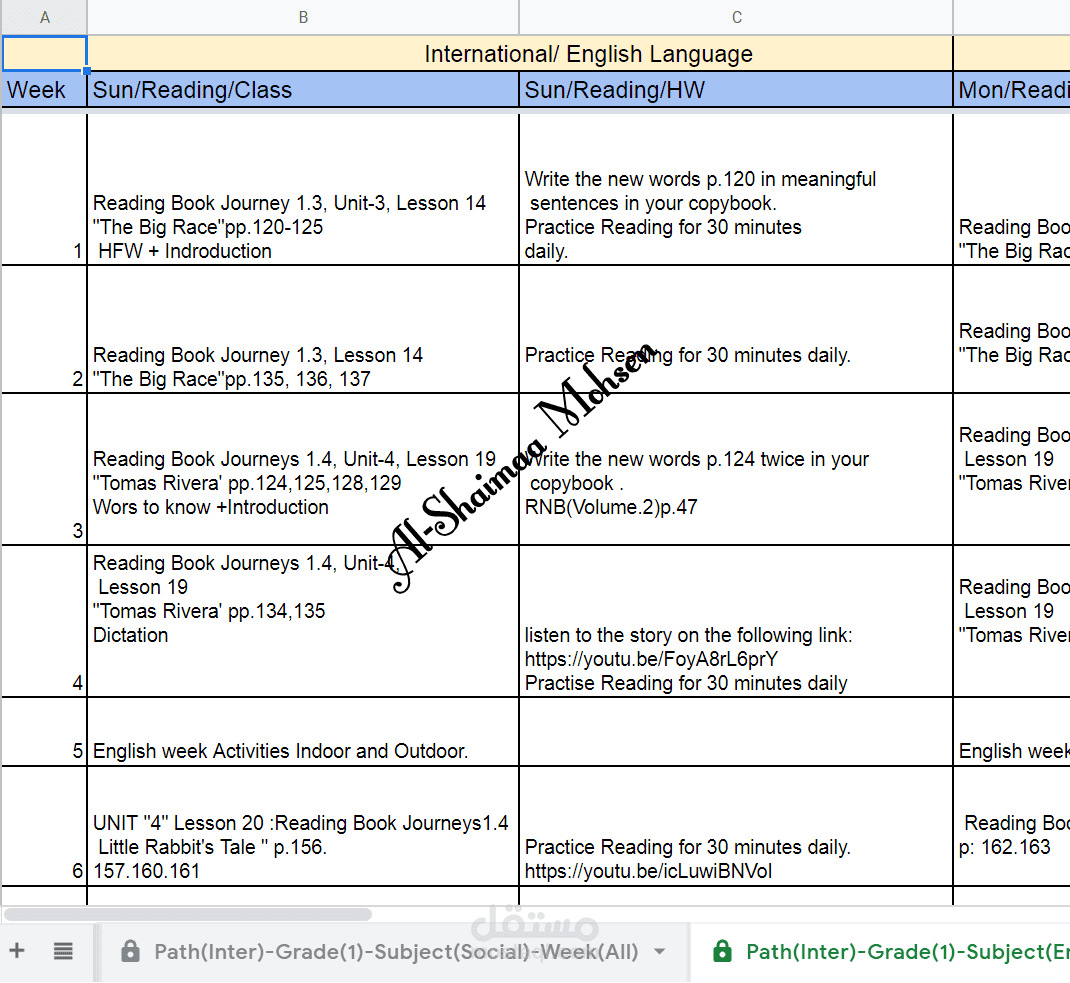Click the empty week 5 homework cell
The width and height of the screenshot is (1070, 983).
pos(736,732)
